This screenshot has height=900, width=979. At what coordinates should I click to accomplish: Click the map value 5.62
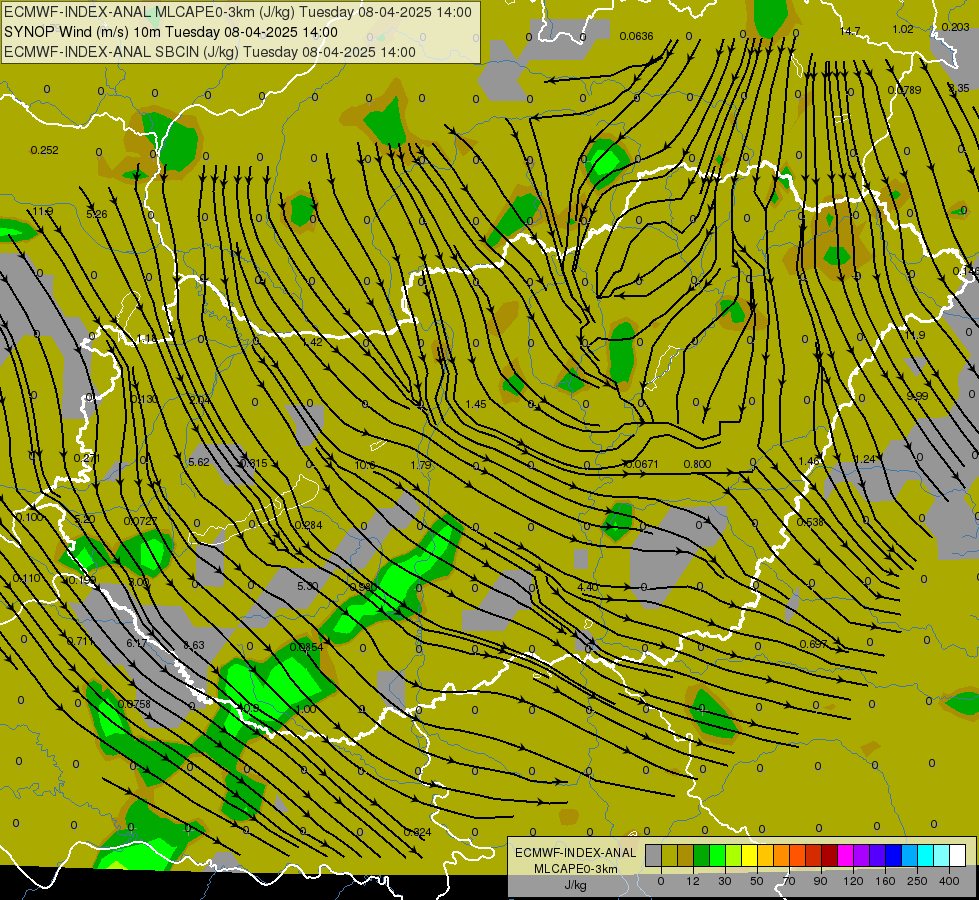point(199,462)
